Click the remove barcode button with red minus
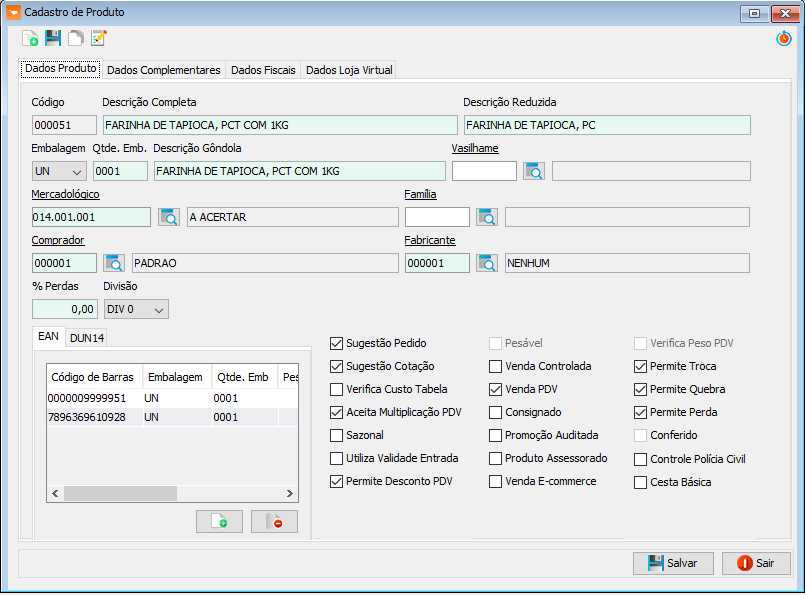The width and height of the screenshot is (805, 595). [x=274, y=522]
